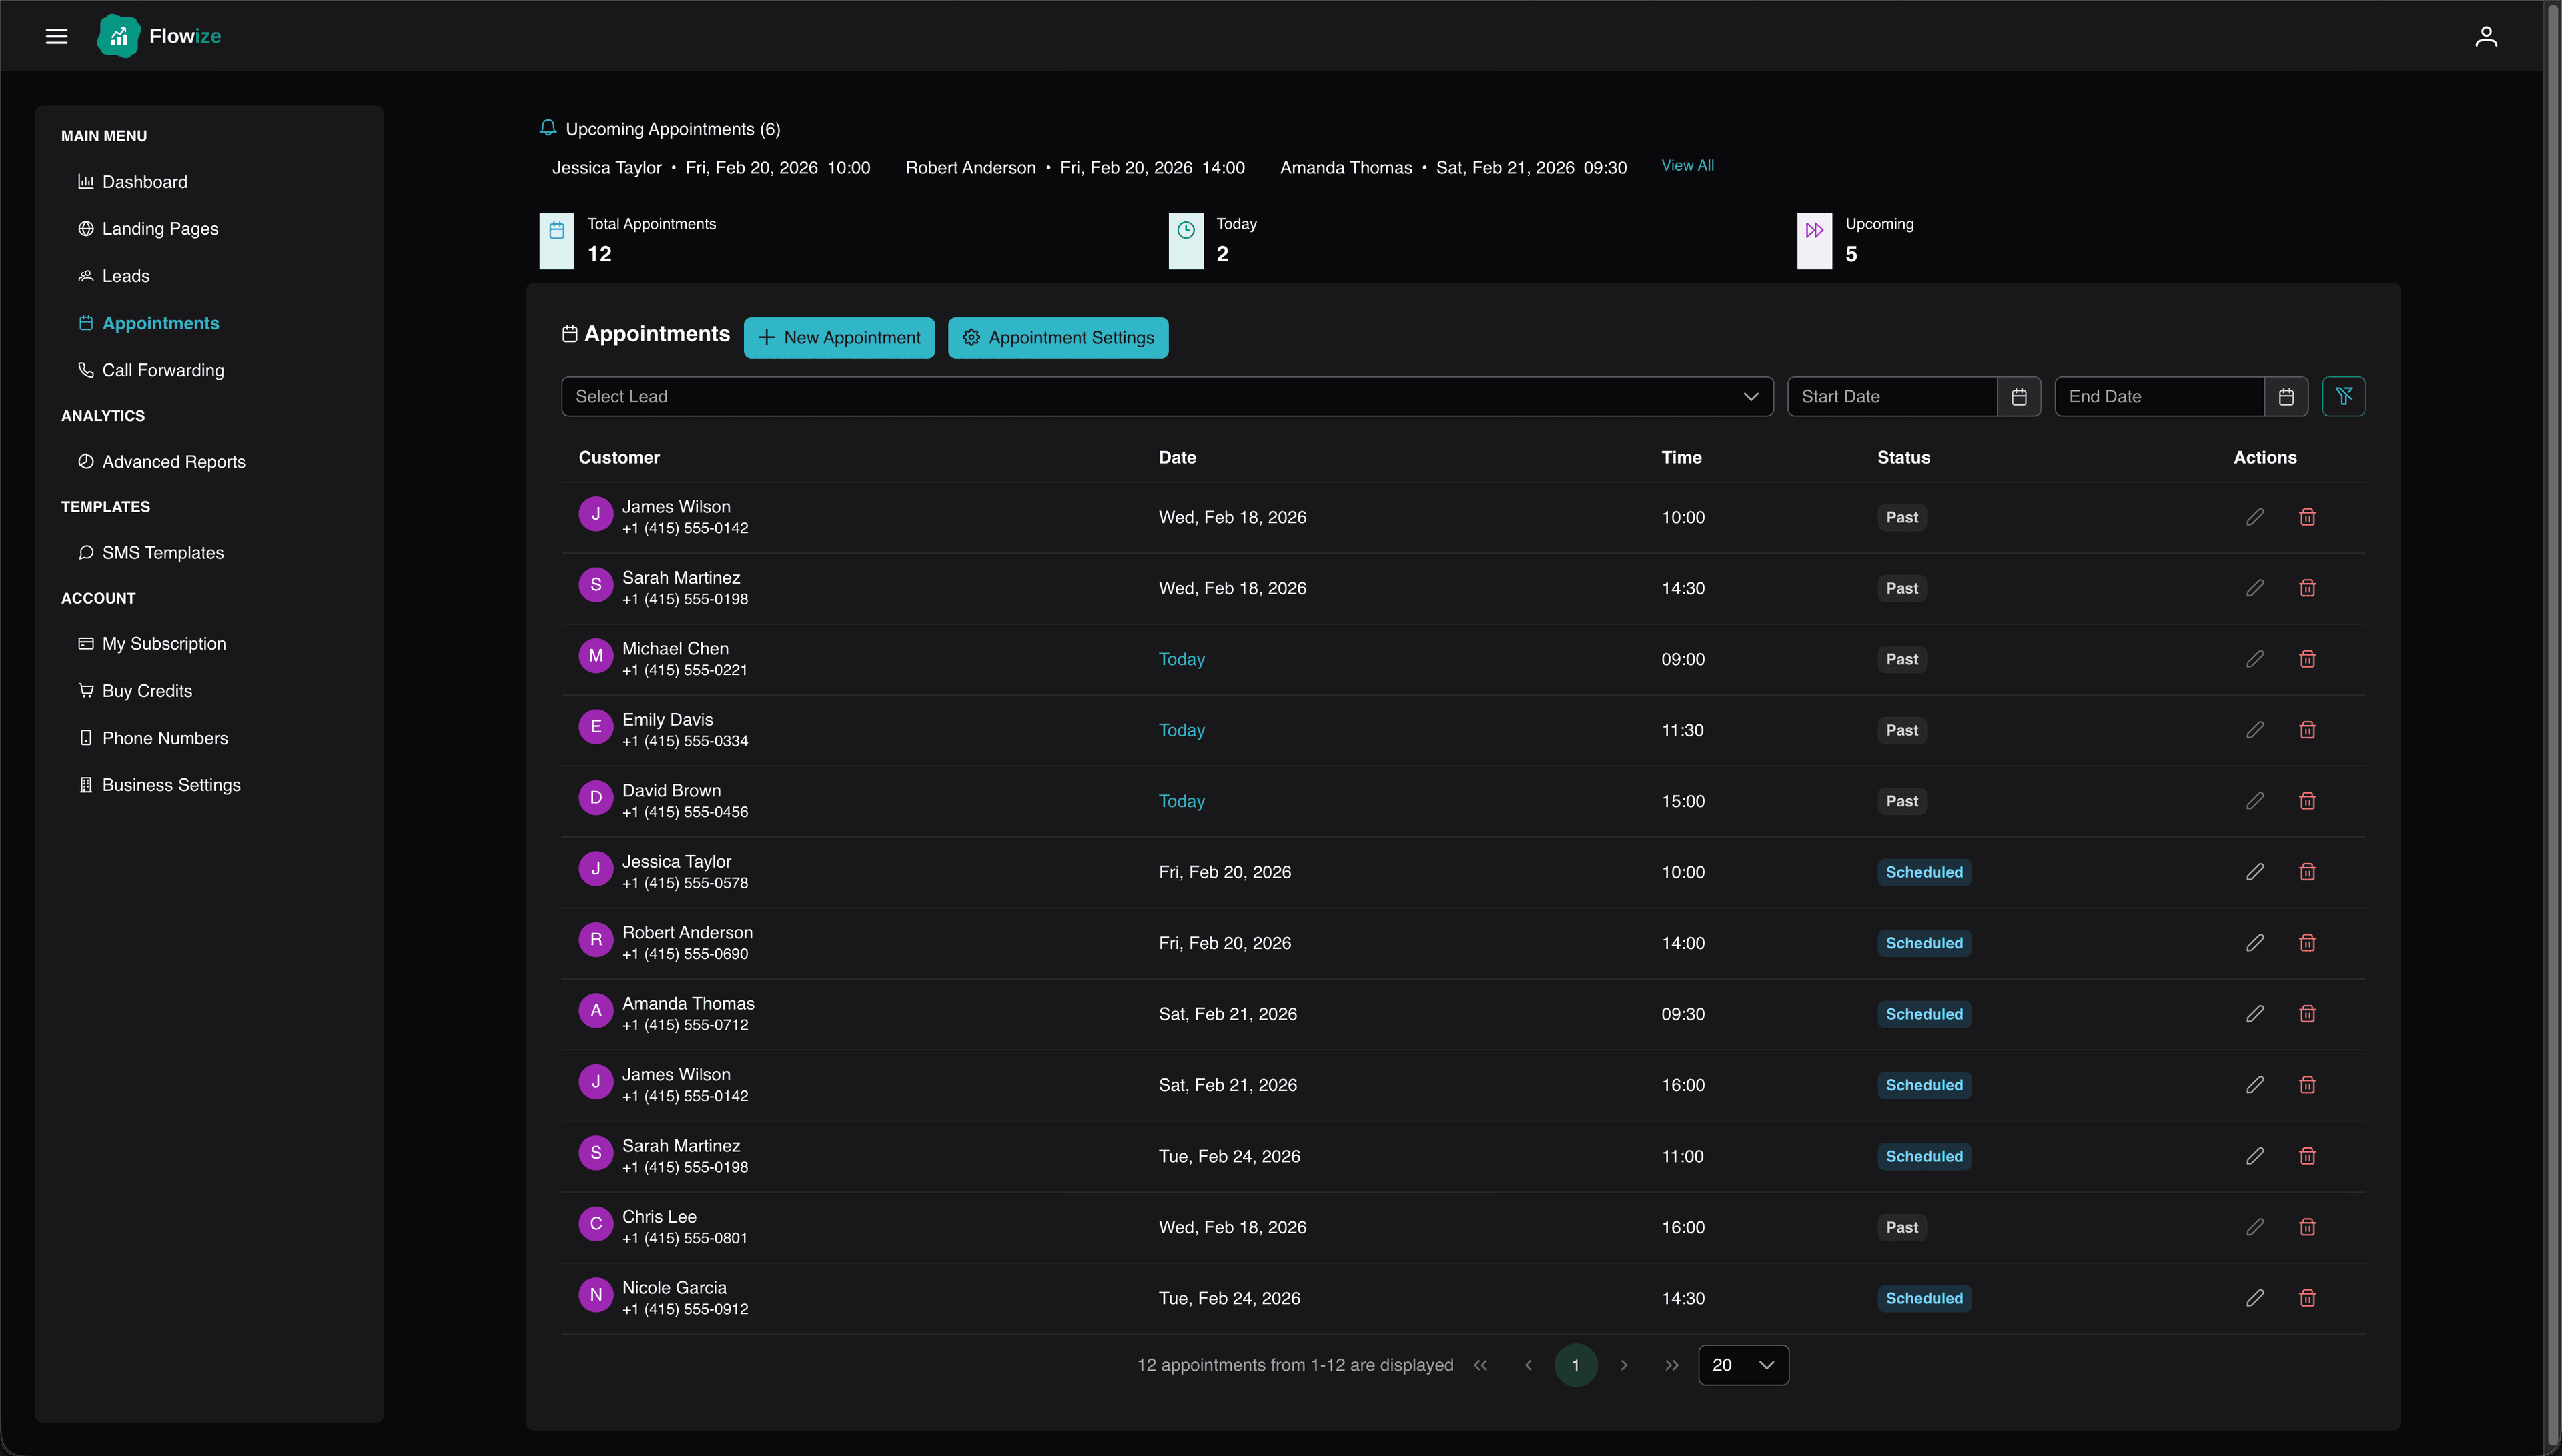Open the page size 20 dropdown

1742,1364
